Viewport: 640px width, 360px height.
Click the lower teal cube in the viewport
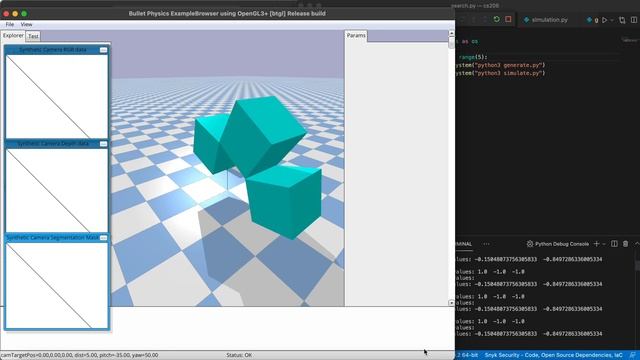coord(284,202)
